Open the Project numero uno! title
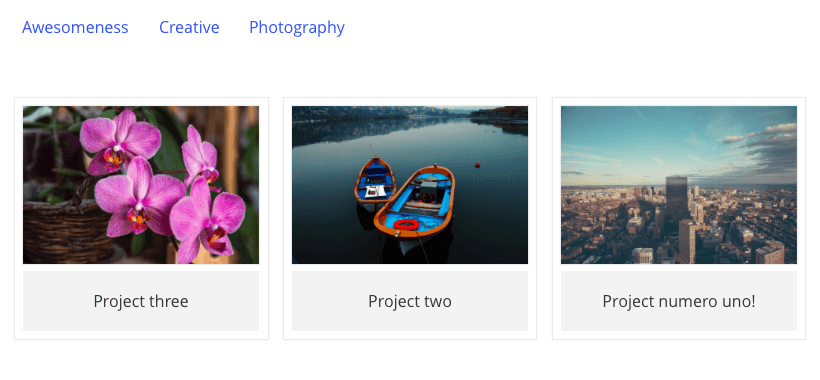The height and width of the screenshot is (380, 820). [679, 301]
